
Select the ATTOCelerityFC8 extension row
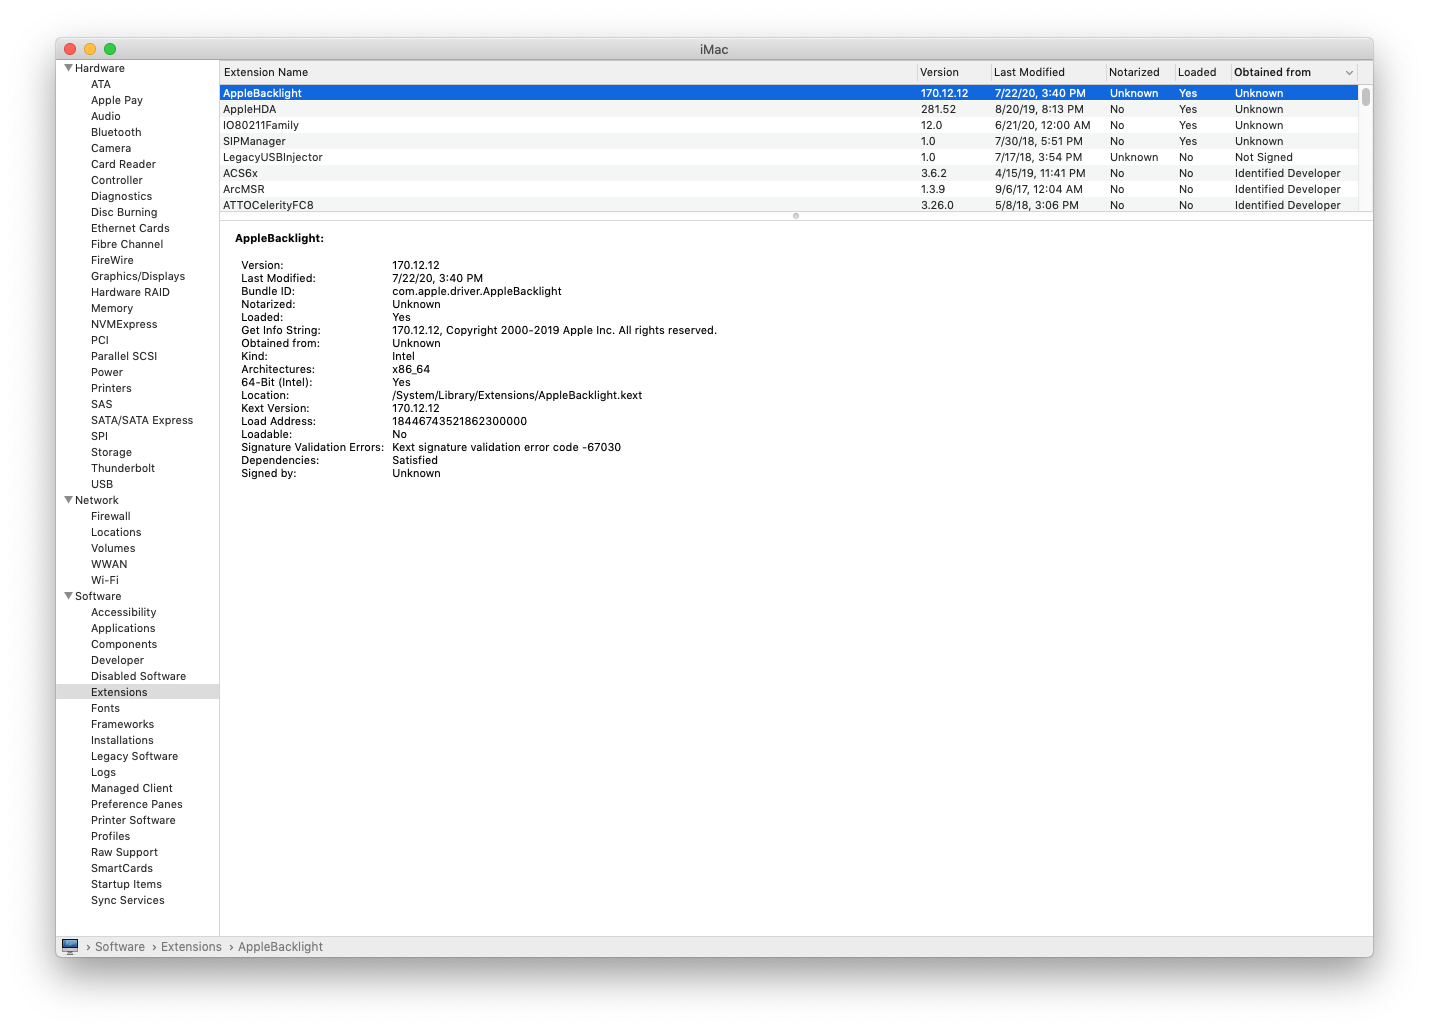click(789, 205)
